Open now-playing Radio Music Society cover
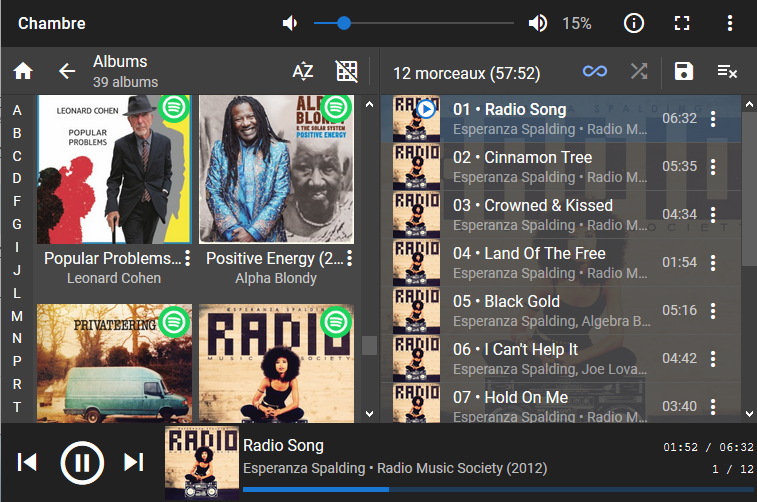 (202, 462)
